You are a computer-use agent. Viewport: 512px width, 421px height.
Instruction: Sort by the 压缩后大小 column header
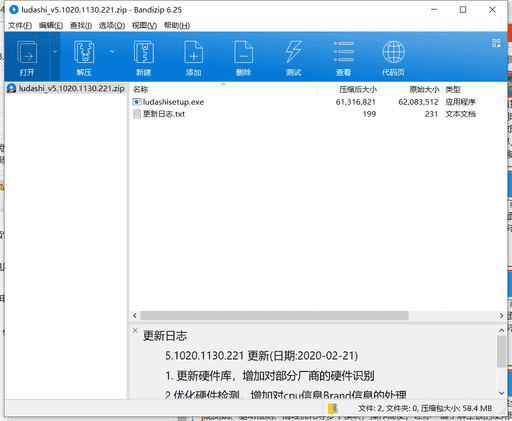point(348,89)
